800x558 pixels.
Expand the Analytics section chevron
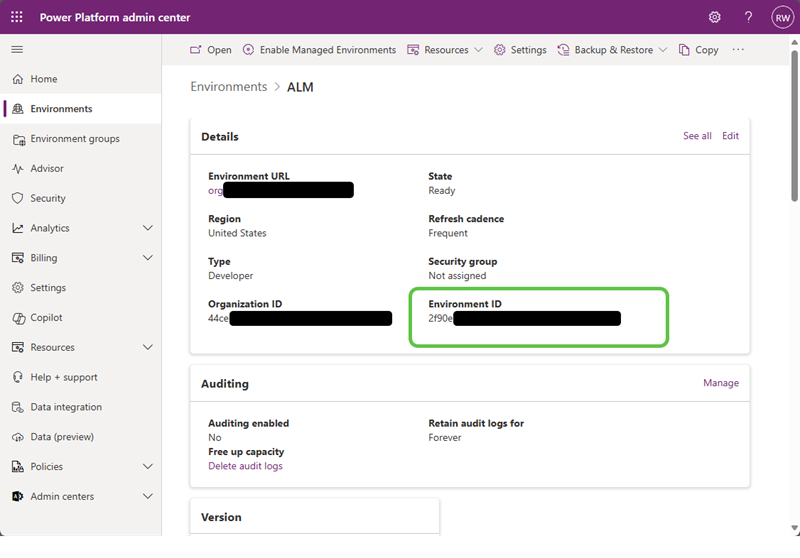coord(148,228)
